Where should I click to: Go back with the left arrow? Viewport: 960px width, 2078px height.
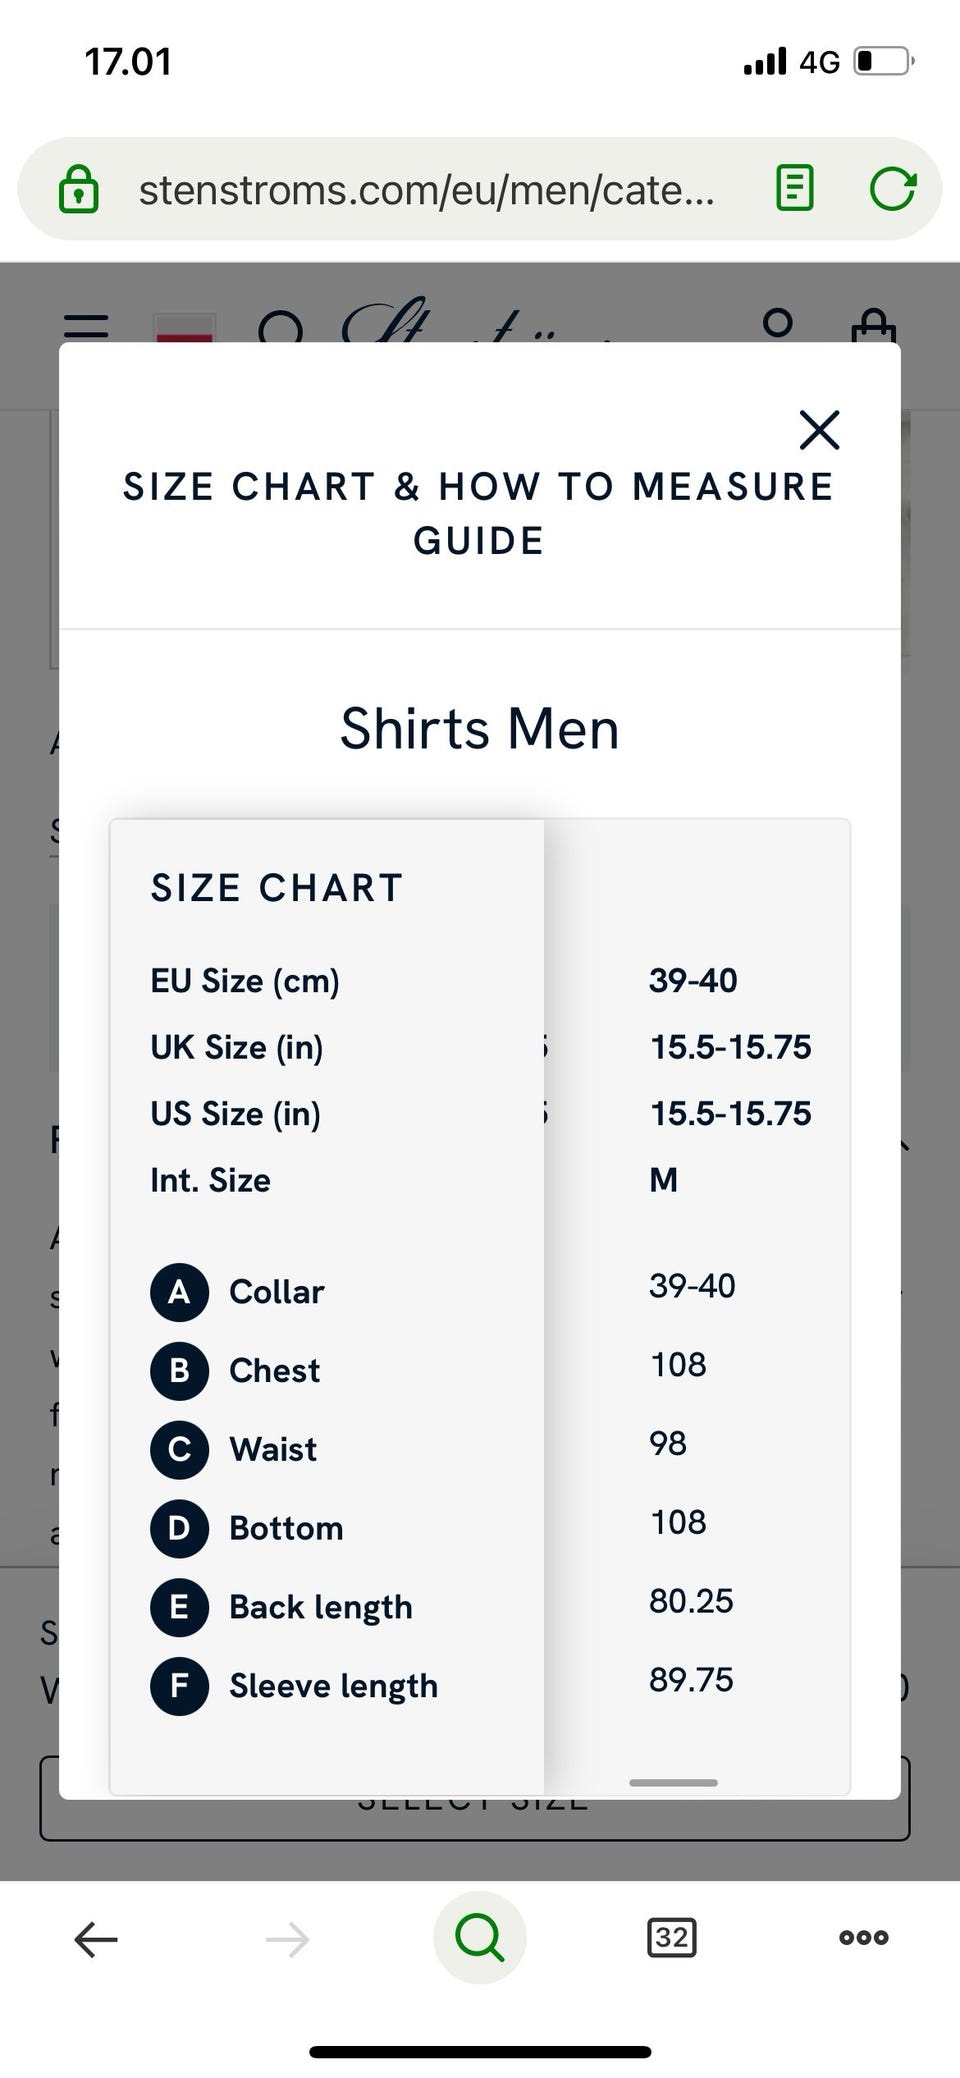pyautogui.click(x=96, y=1939)
